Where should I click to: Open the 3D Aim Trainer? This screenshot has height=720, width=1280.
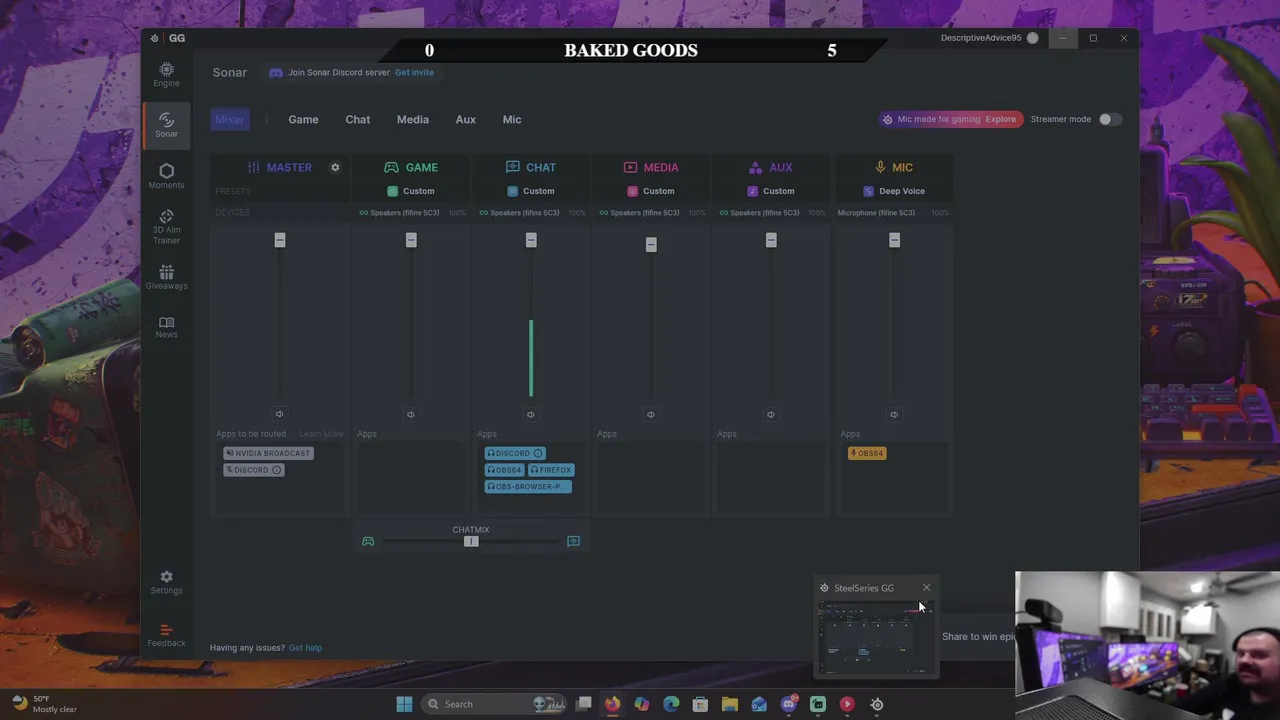(x=166, y=227)
